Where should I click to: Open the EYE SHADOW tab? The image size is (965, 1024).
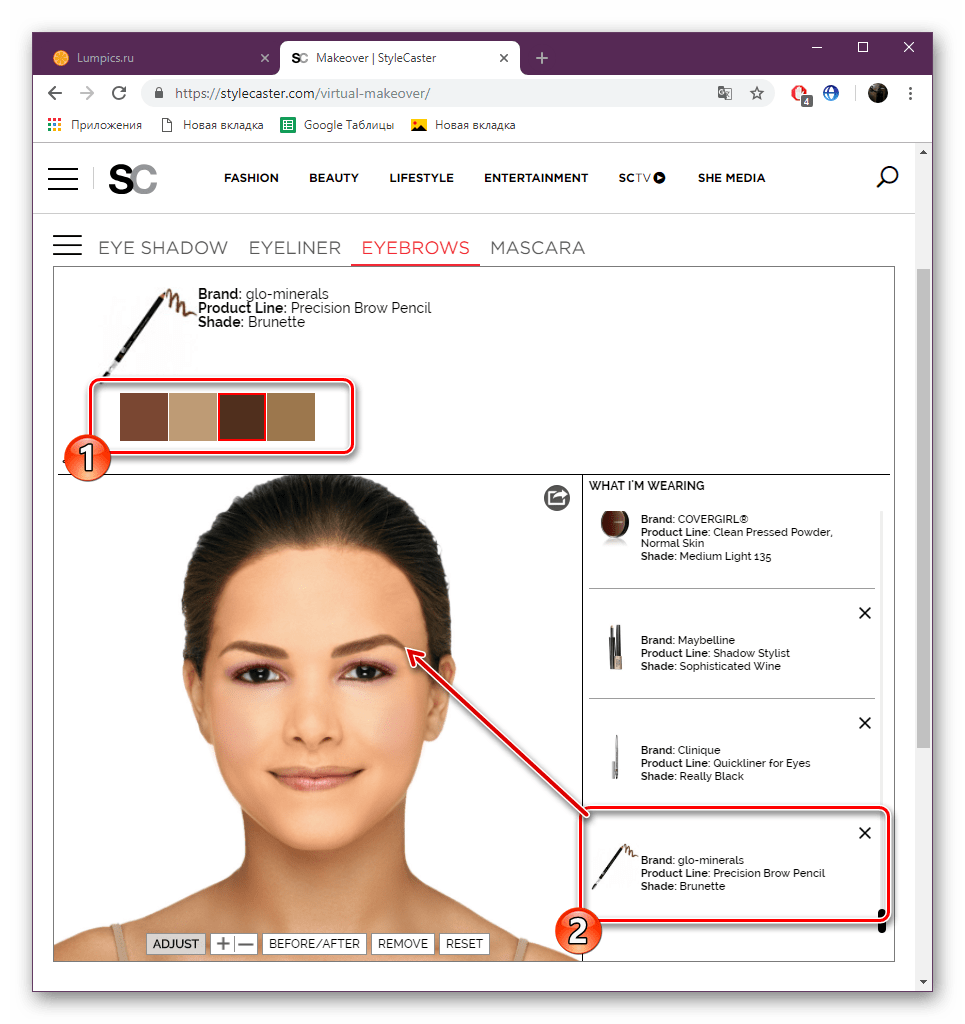163,247
